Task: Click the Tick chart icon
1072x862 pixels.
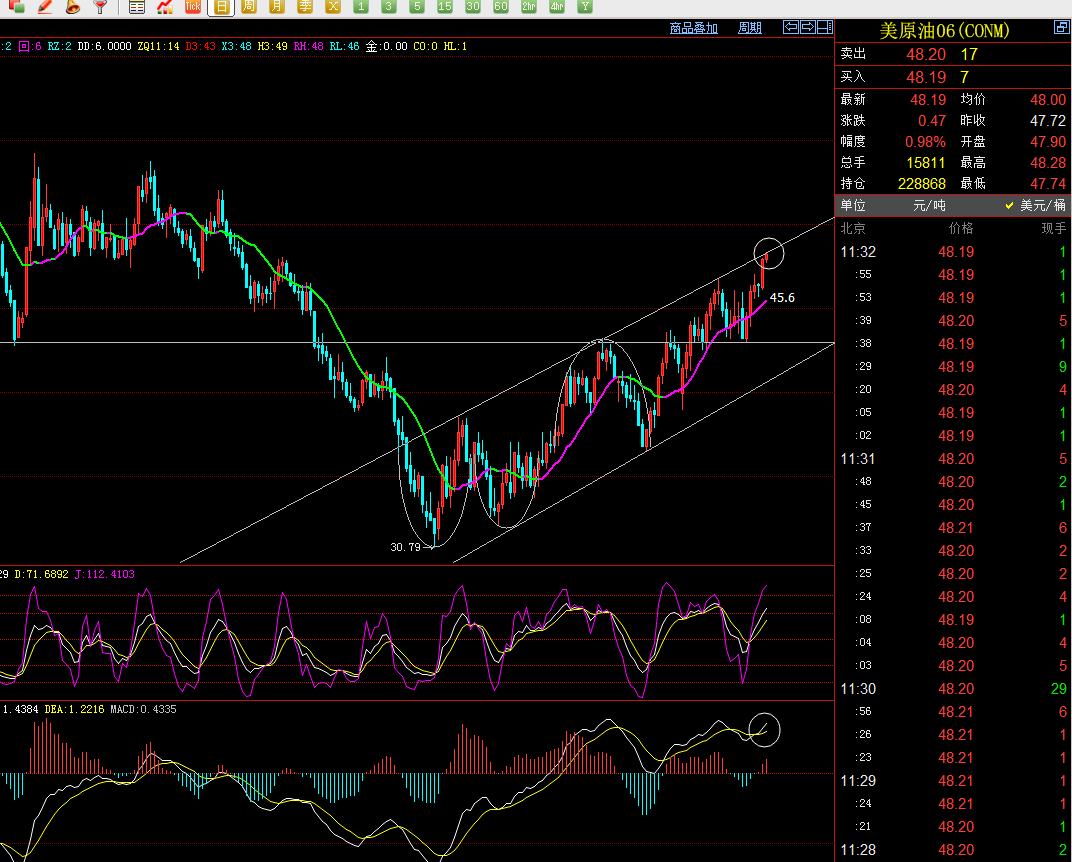Action: coord(193,6)
